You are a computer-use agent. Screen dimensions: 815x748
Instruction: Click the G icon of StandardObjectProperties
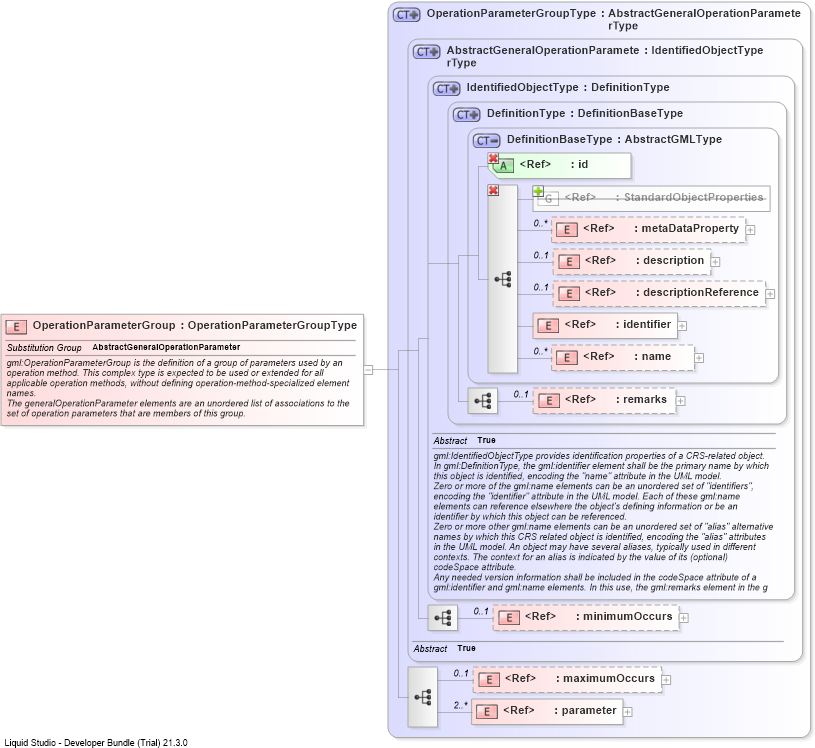(548, 198)
